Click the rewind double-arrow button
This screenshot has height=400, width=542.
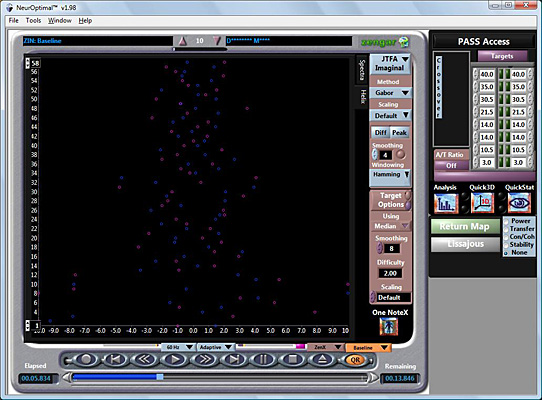[146, 360]
